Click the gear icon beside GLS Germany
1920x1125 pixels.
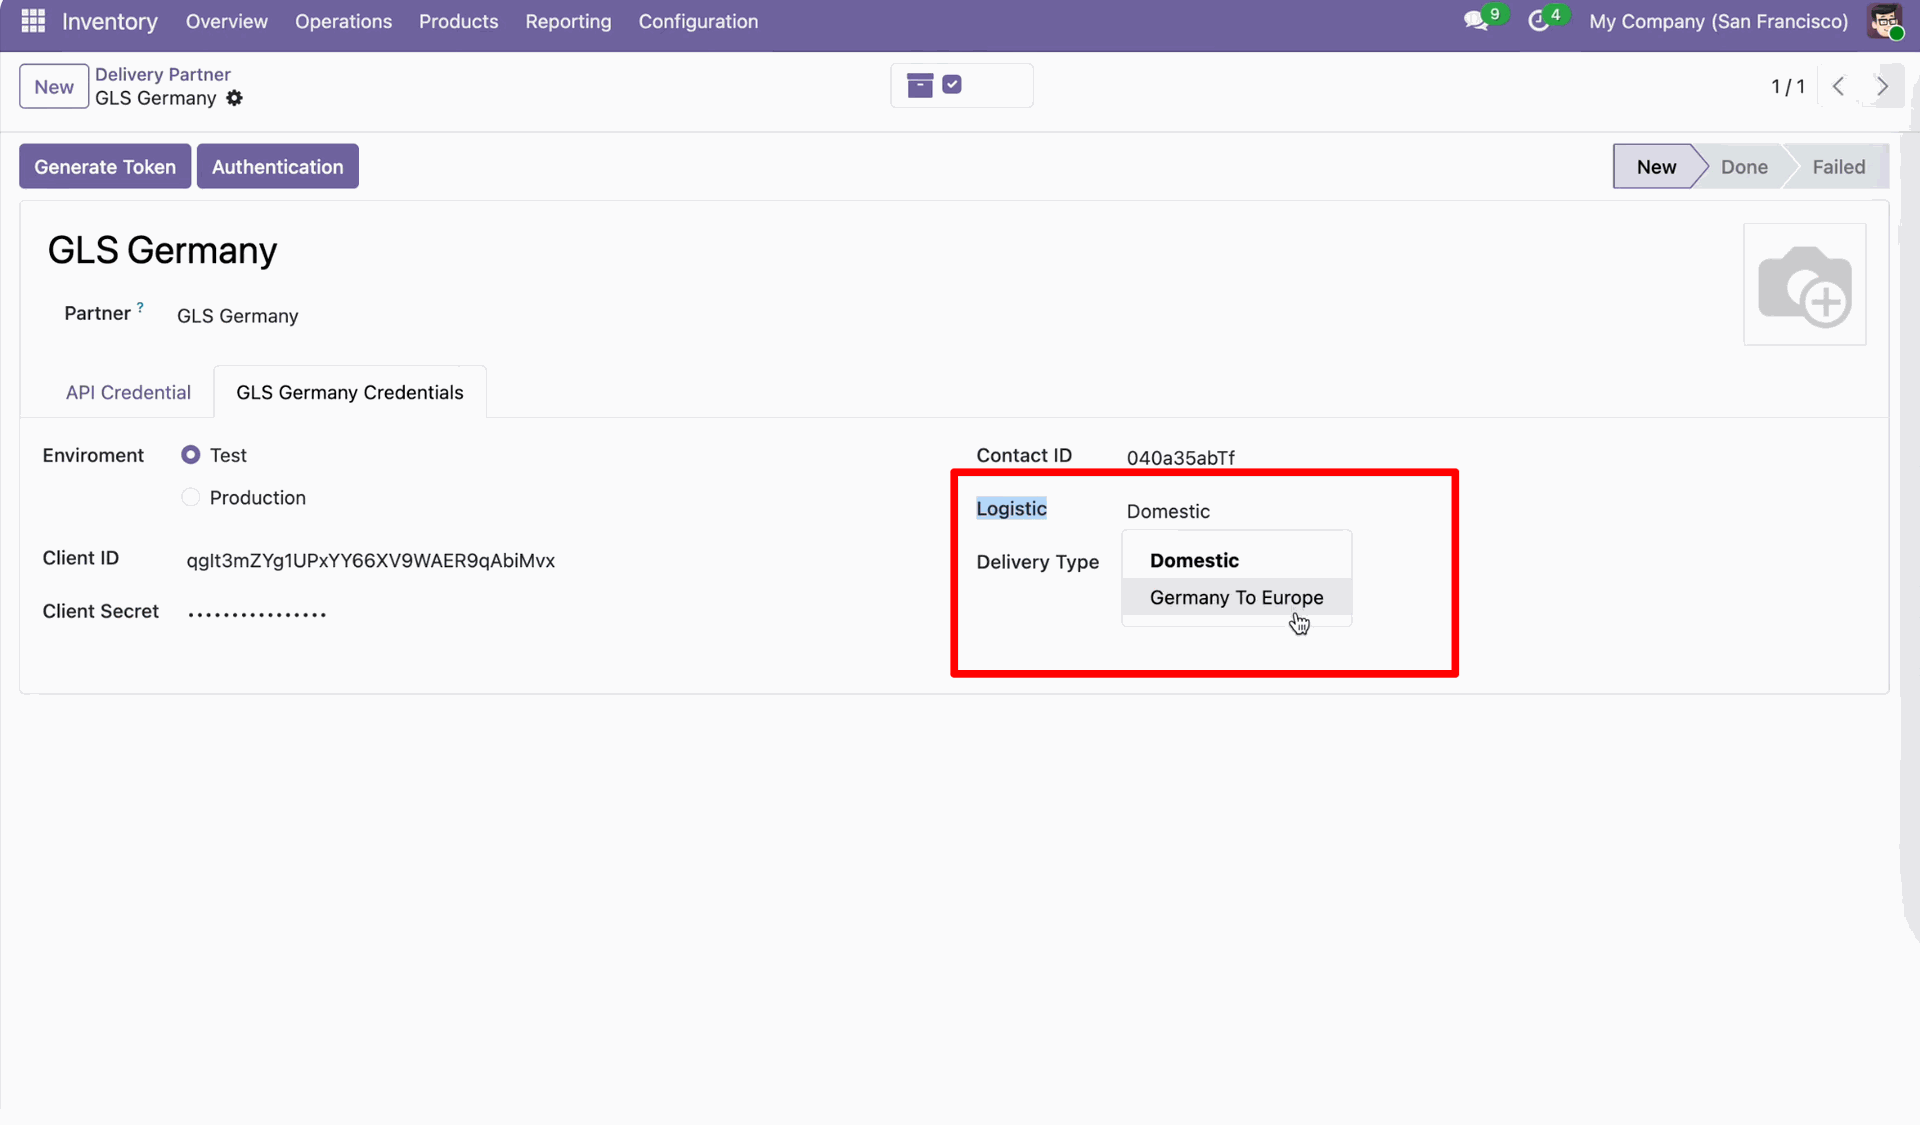(234, 98)
